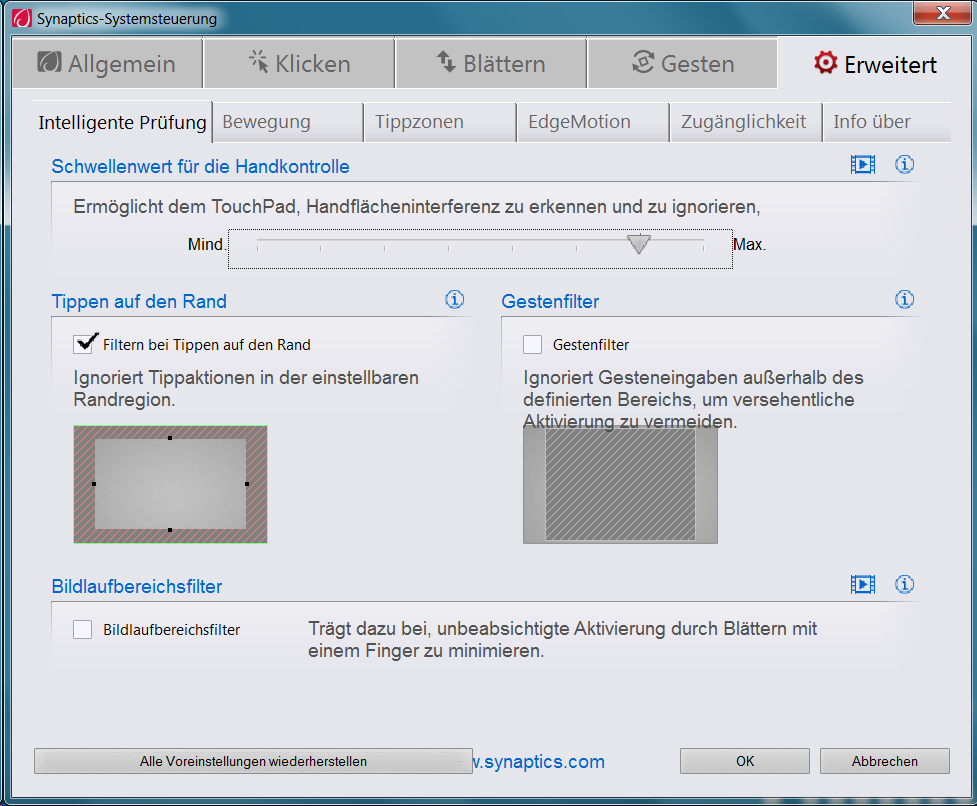Enable the Gestenfilter checkbox
Viewport: 977px width, 806px height.
click(x=532, y=344)
